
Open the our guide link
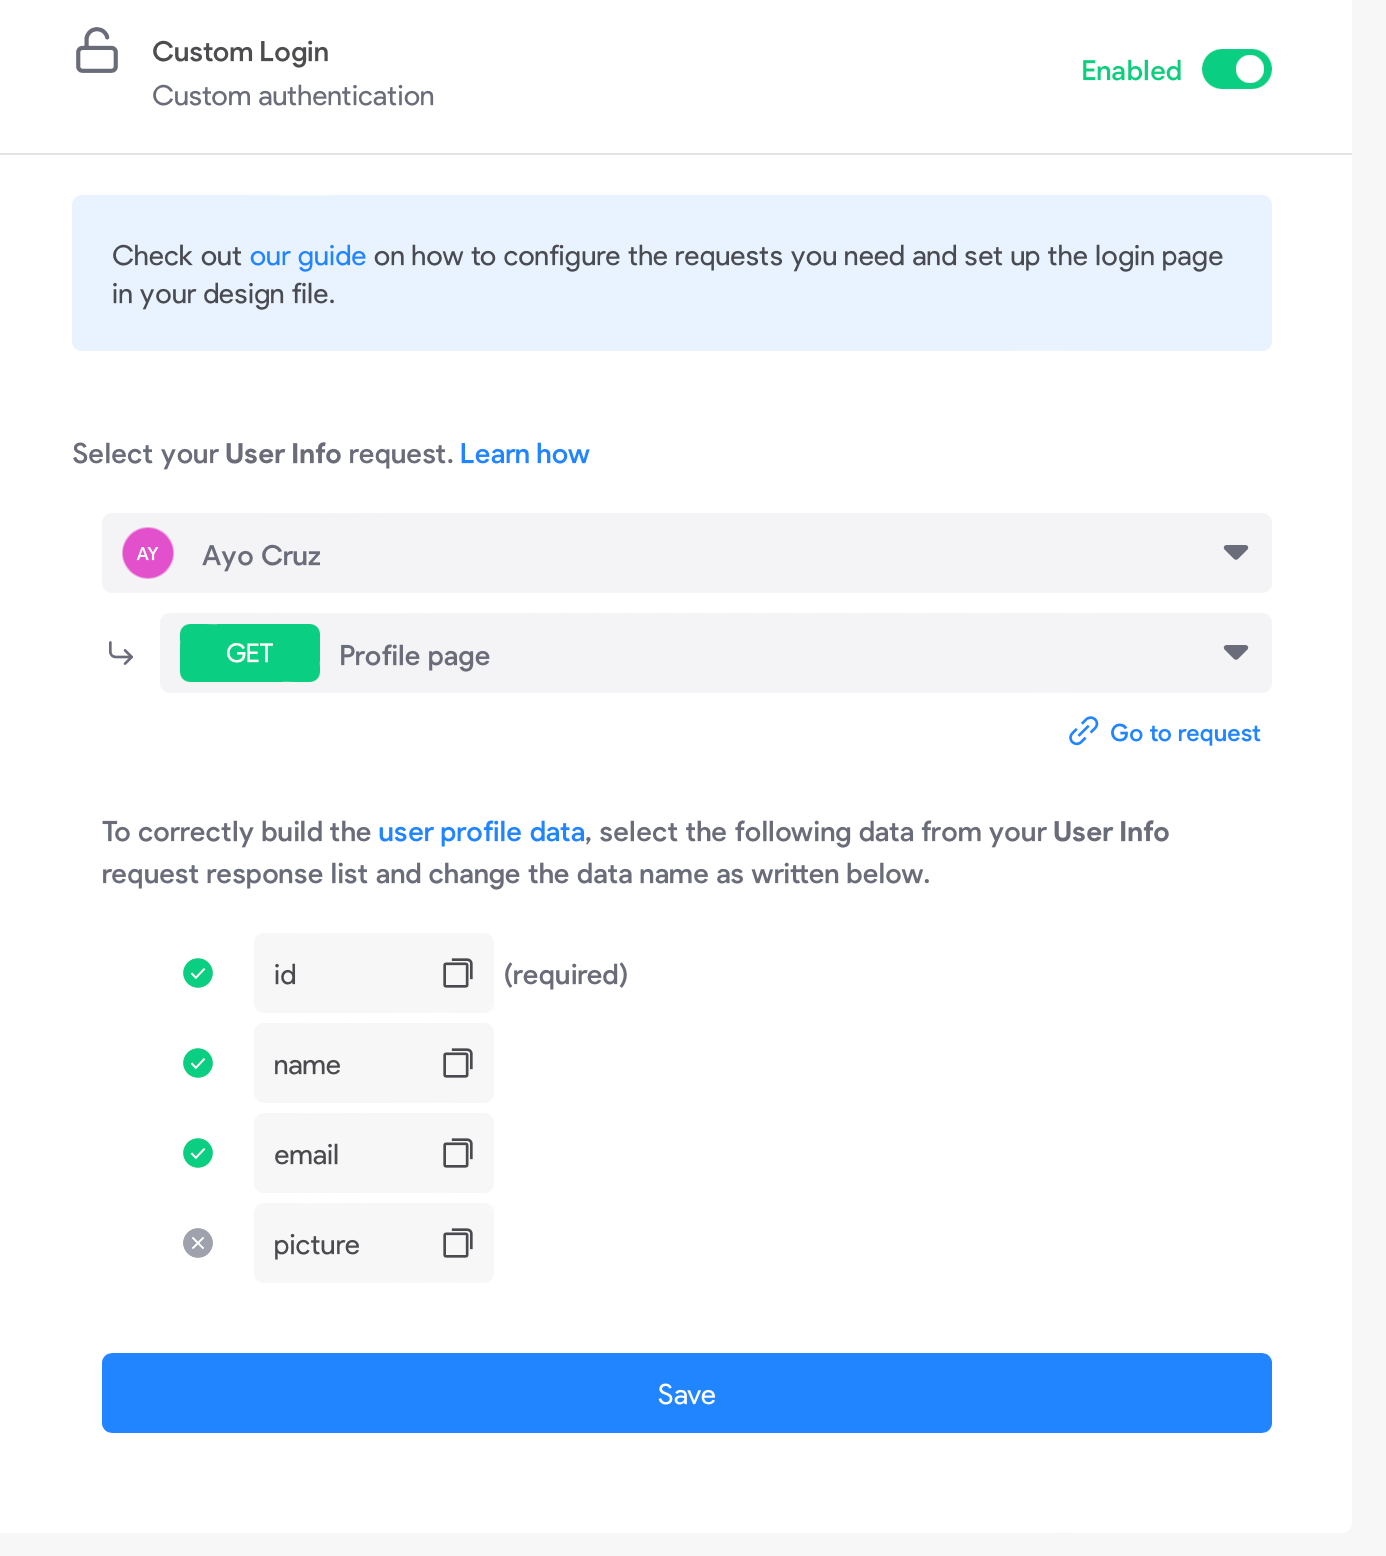pyautogui.click(x=308, y=256)
